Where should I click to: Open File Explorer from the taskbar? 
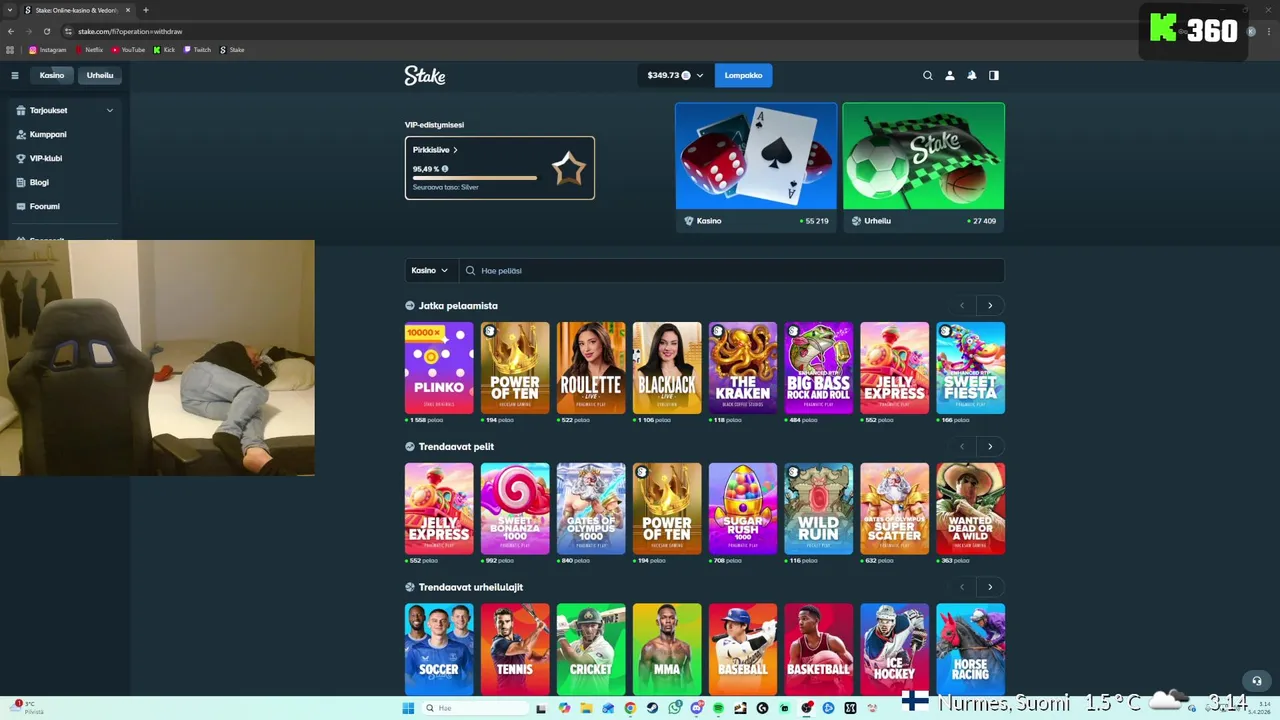click(x=586, y=708)
